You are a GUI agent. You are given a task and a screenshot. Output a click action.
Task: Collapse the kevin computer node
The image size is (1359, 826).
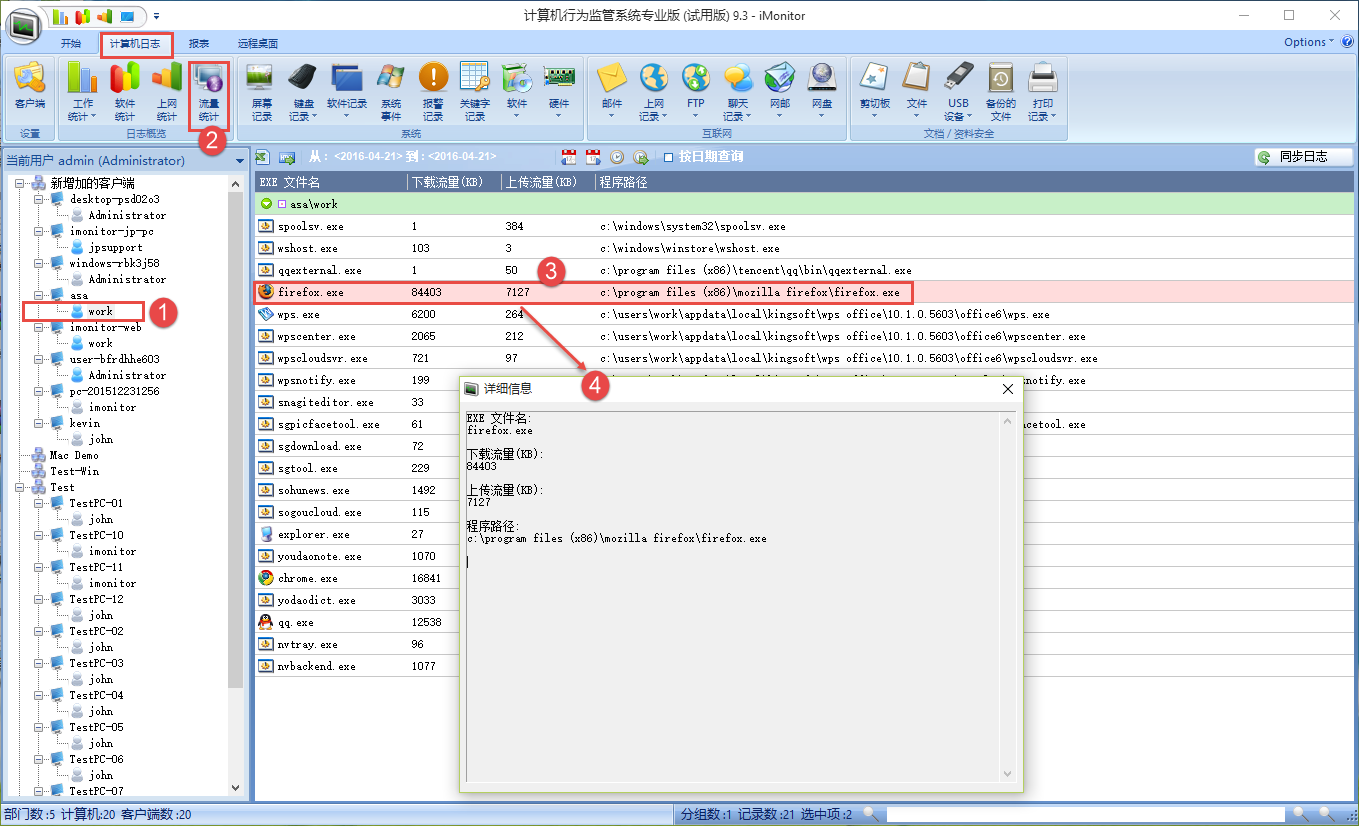[40, 423]
